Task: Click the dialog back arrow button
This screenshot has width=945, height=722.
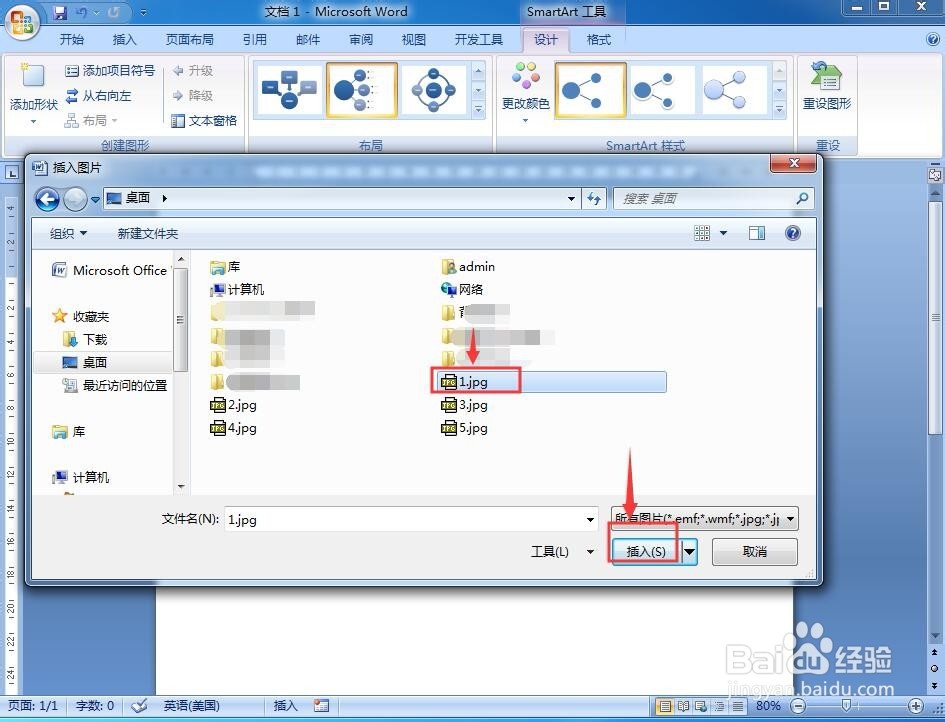Action: point(47,199)
